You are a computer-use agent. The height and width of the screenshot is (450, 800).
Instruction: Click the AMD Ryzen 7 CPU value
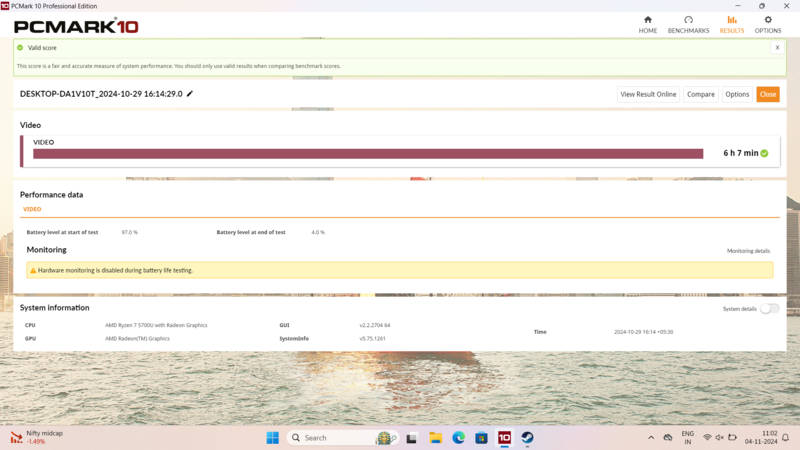click(156, 325)
